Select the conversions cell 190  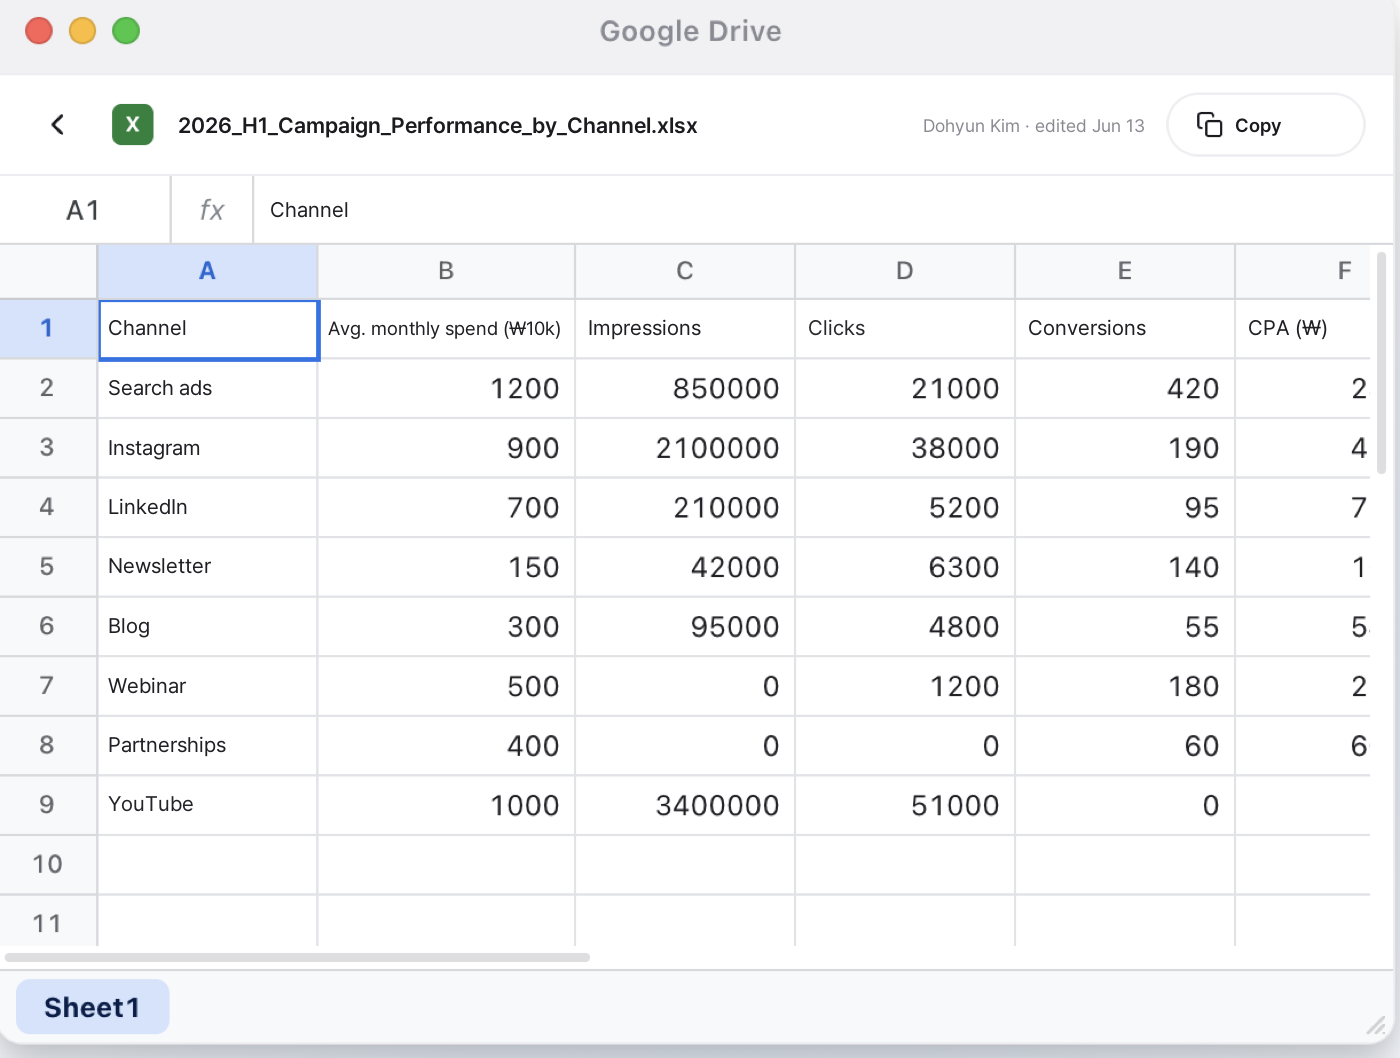tap(1125, 448)
